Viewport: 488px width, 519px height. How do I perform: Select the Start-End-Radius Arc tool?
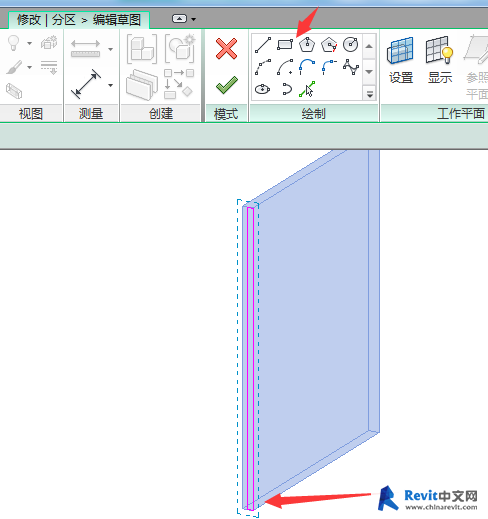[263, 67]
